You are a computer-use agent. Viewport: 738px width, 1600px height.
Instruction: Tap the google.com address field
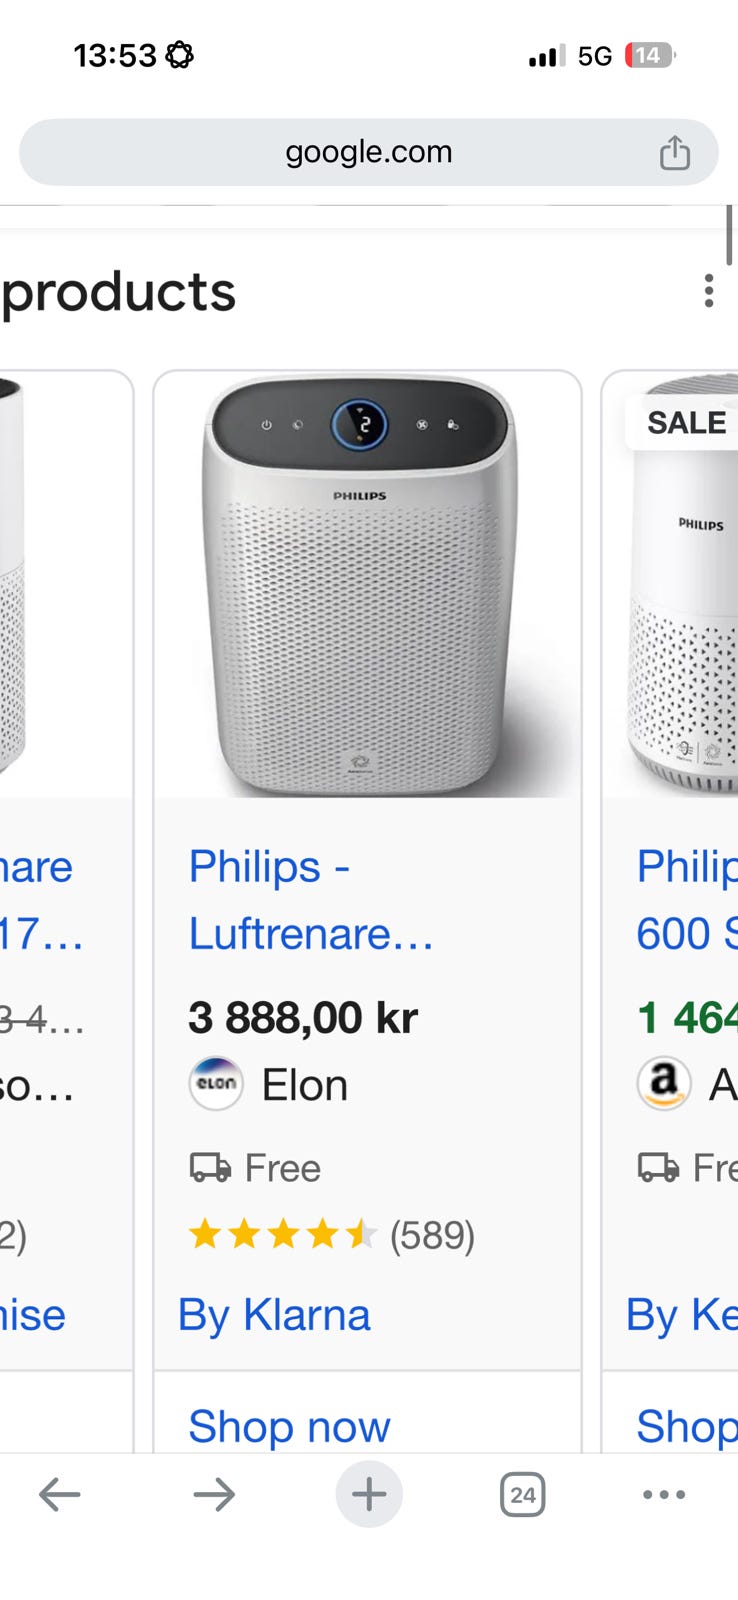coord(368,153)
